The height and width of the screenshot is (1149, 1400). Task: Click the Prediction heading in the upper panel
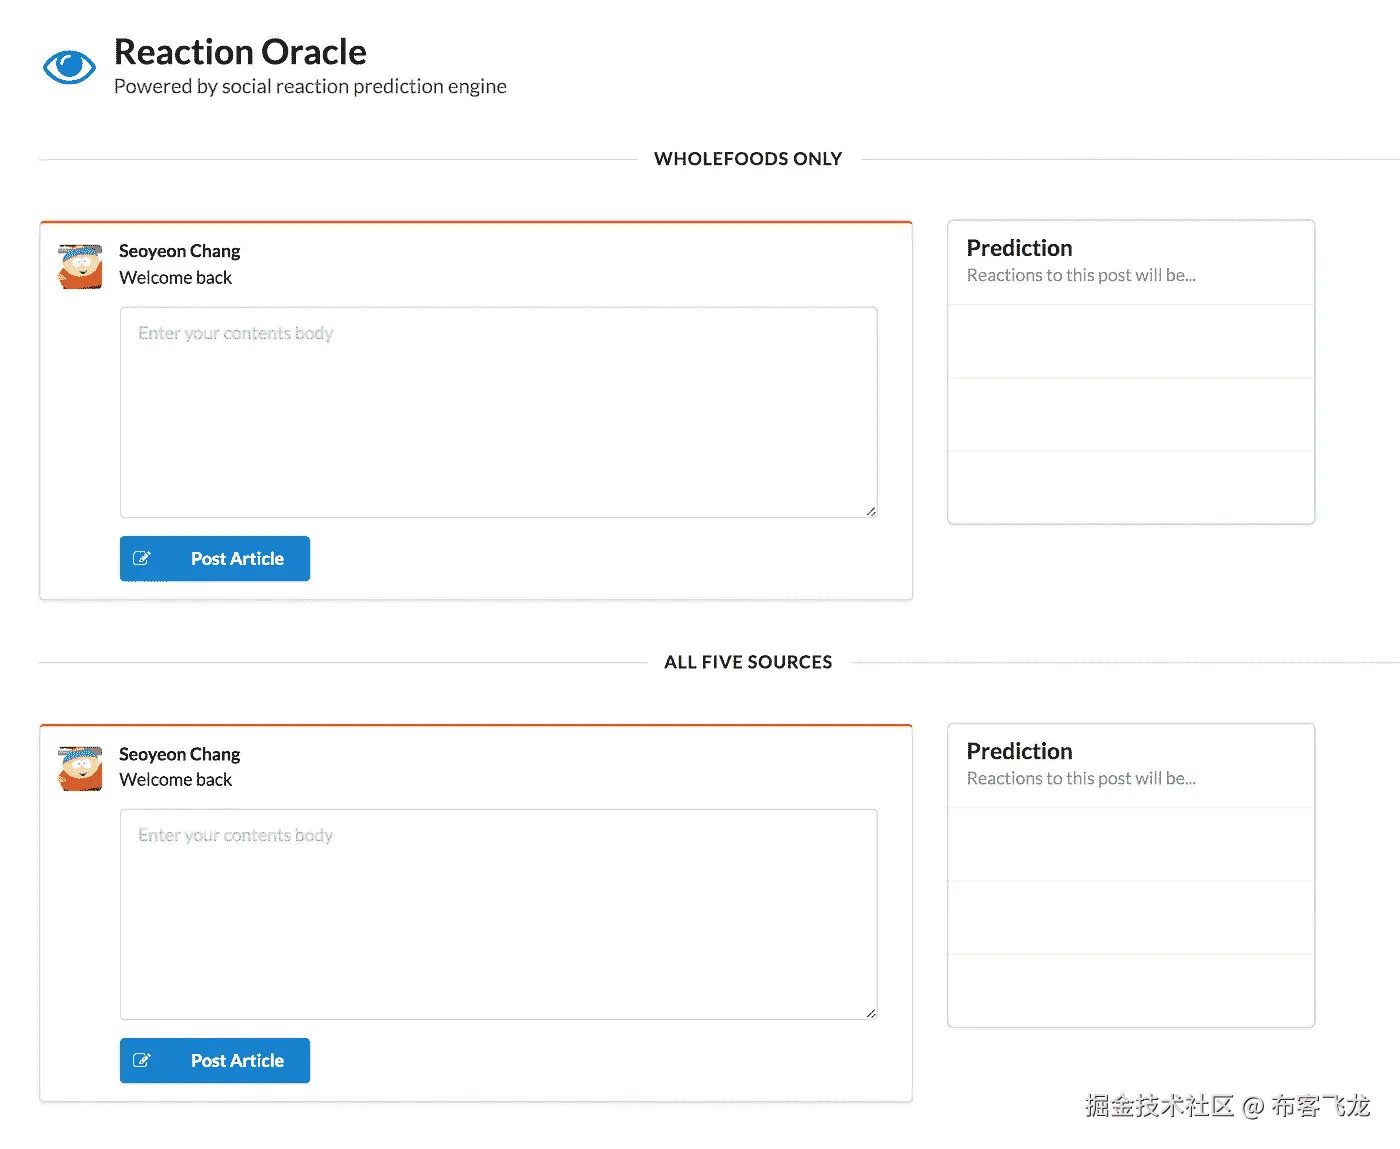[x=1019, y=248]
